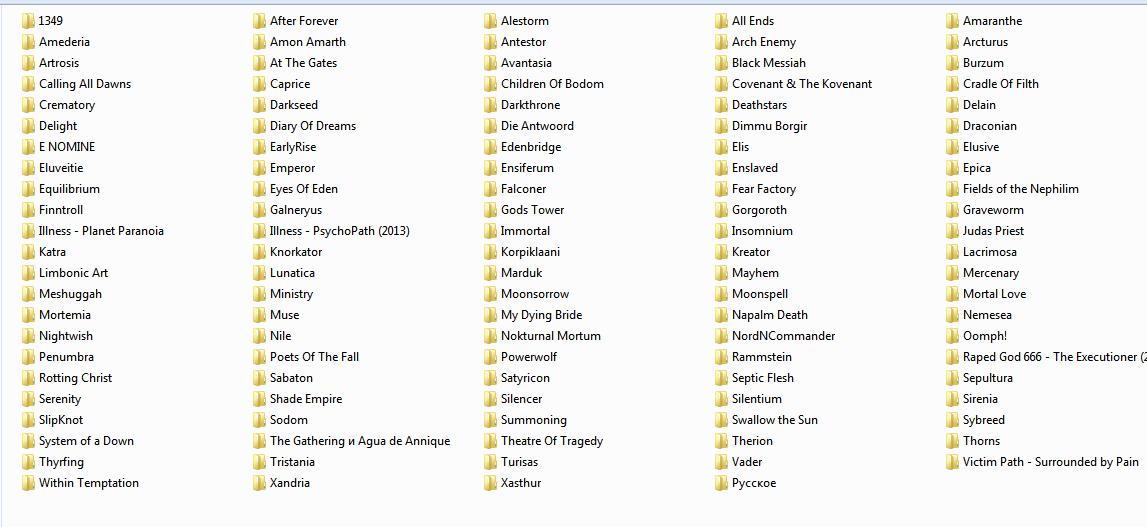Select the Mortal Love folder name
The image size is (1147, 527).
point(995,294)
